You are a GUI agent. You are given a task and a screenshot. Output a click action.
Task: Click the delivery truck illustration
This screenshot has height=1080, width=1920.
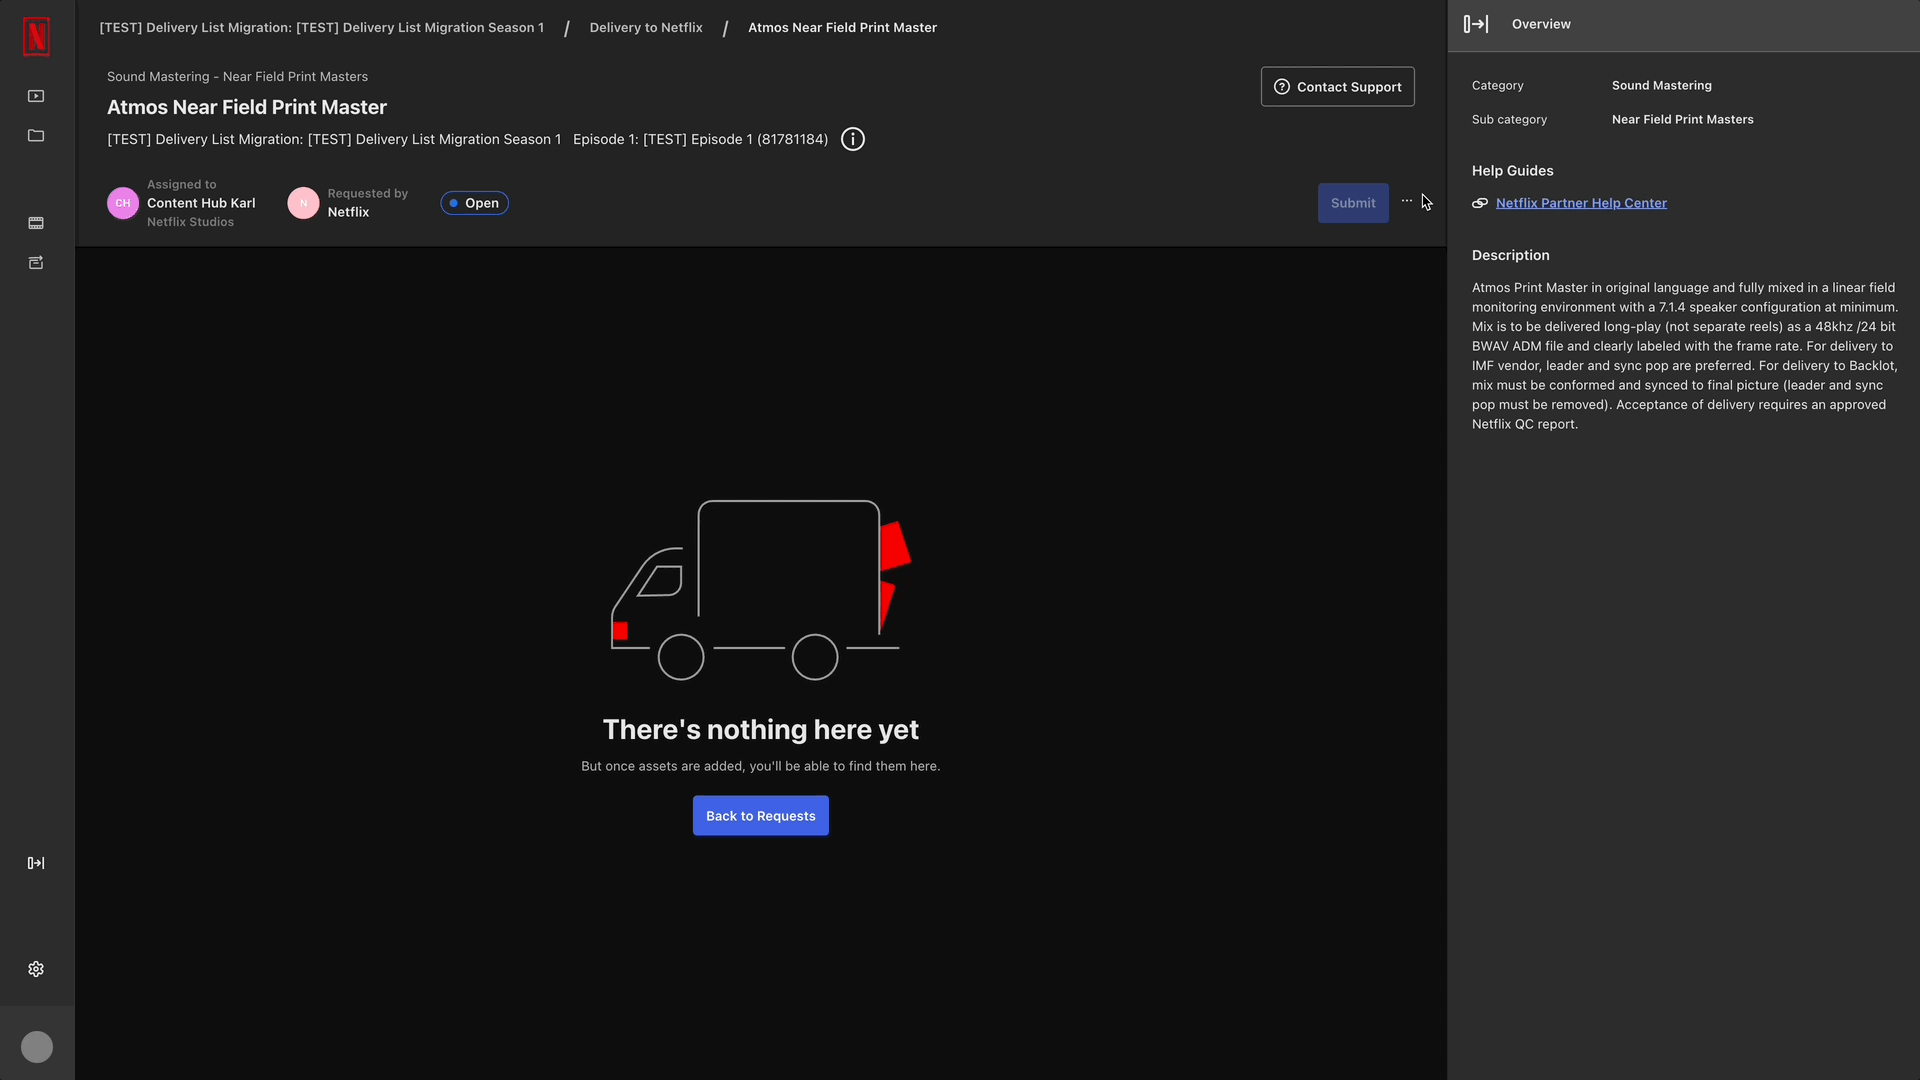761,590
